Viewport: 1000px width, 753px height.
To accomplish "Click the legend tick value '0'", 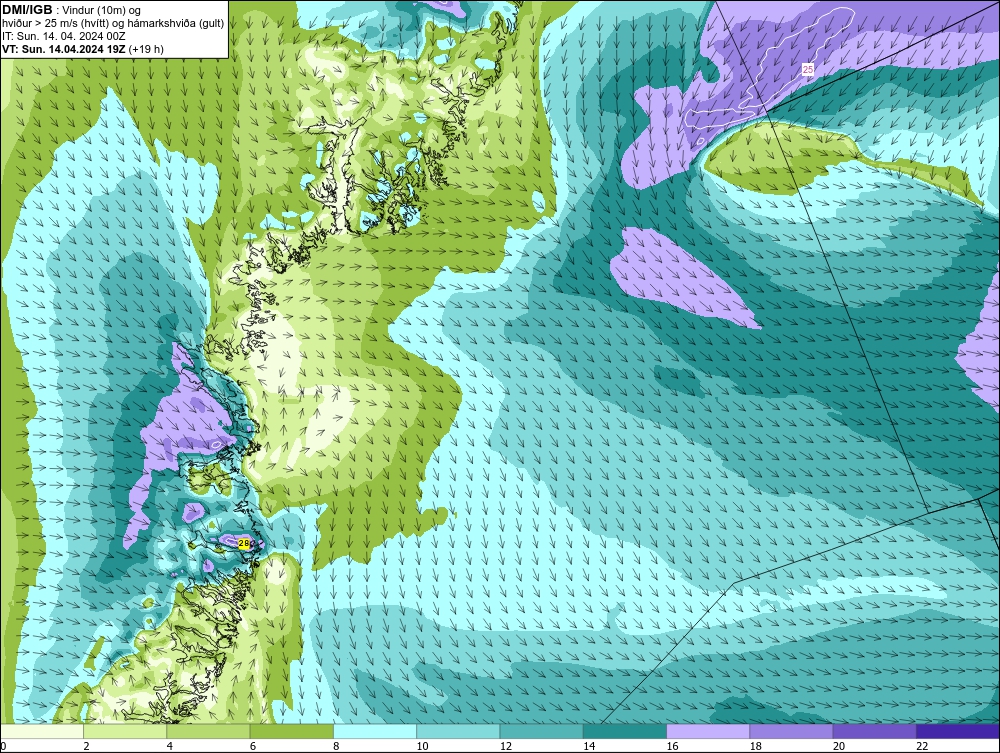I will [x=3, y=746].
